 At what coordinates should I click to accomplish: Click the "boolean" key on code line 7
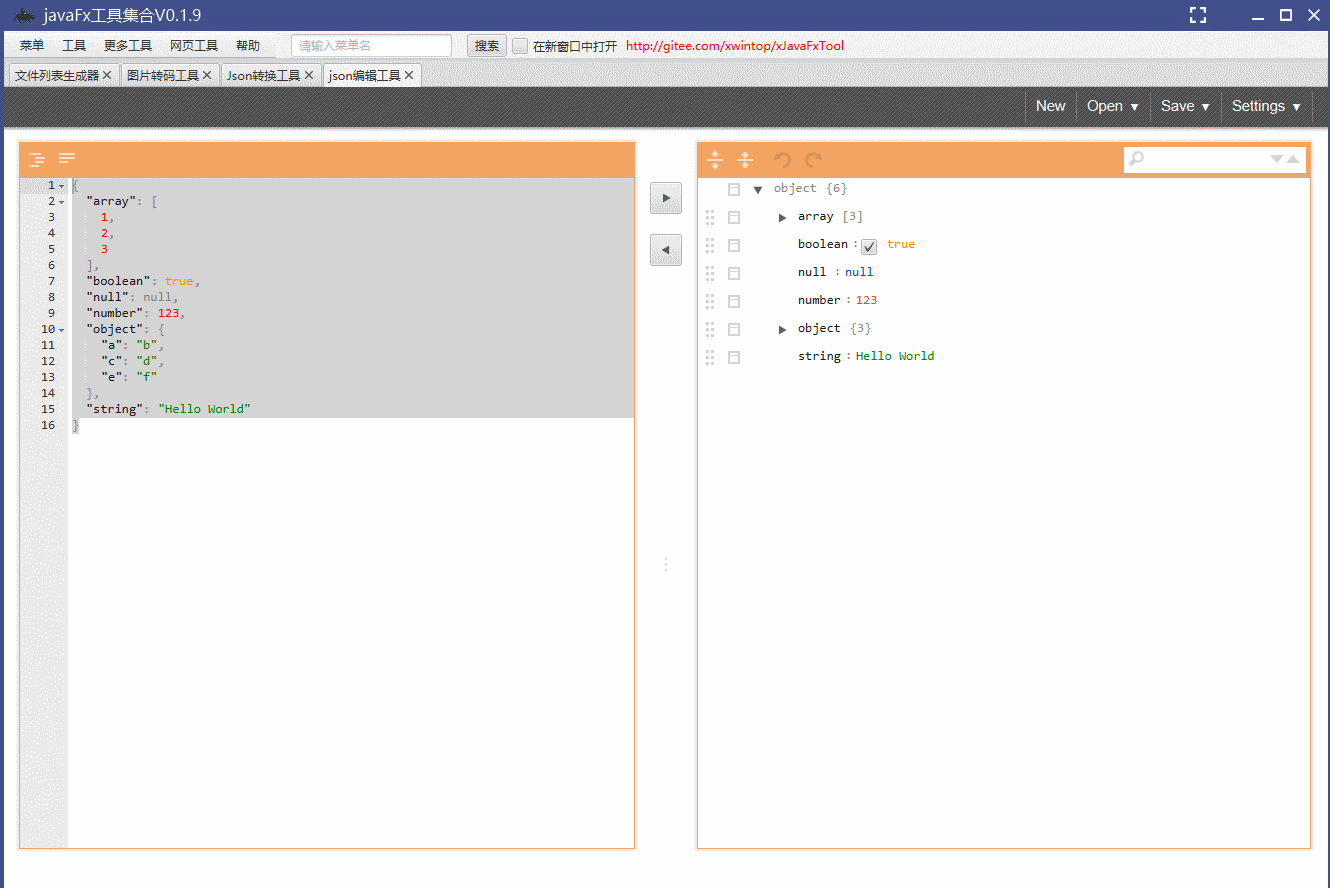click(118, 281)
